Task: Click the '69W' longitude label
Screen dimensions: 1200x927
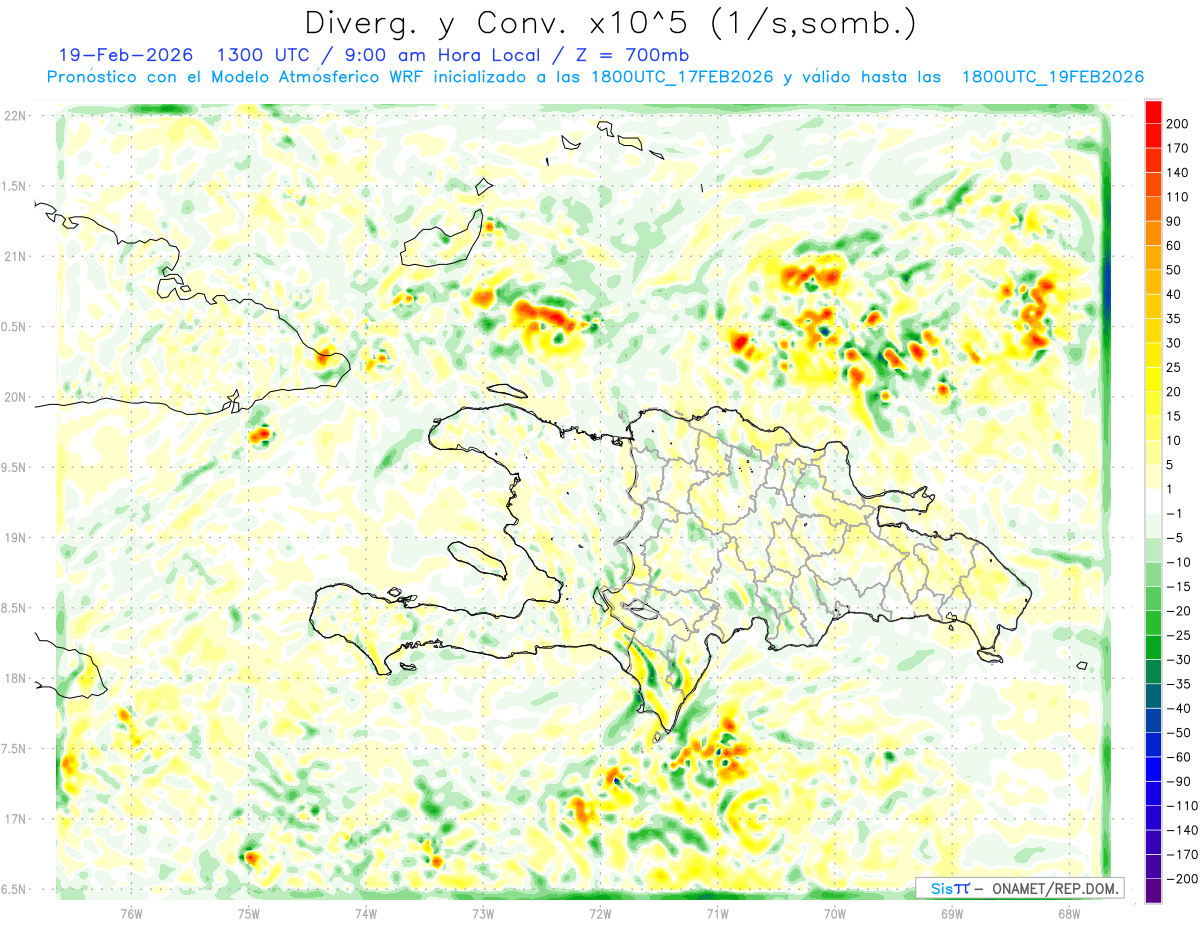Action: click(952, 912)
